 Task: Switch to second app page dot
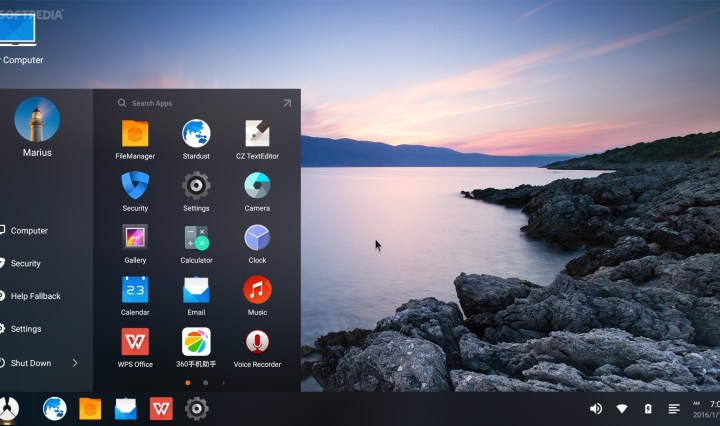[x=205, y=382]
